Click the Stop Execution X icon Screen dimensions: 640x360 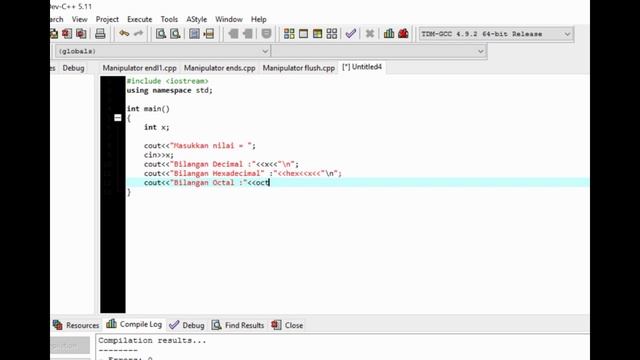(370, 33)
